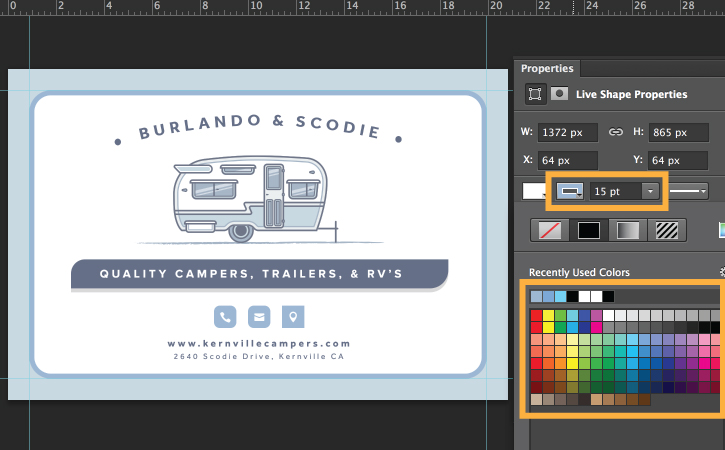Choose the Solid Color stroke option
Image resolution: width=725 pixels, height=450 pixels.
589,230
